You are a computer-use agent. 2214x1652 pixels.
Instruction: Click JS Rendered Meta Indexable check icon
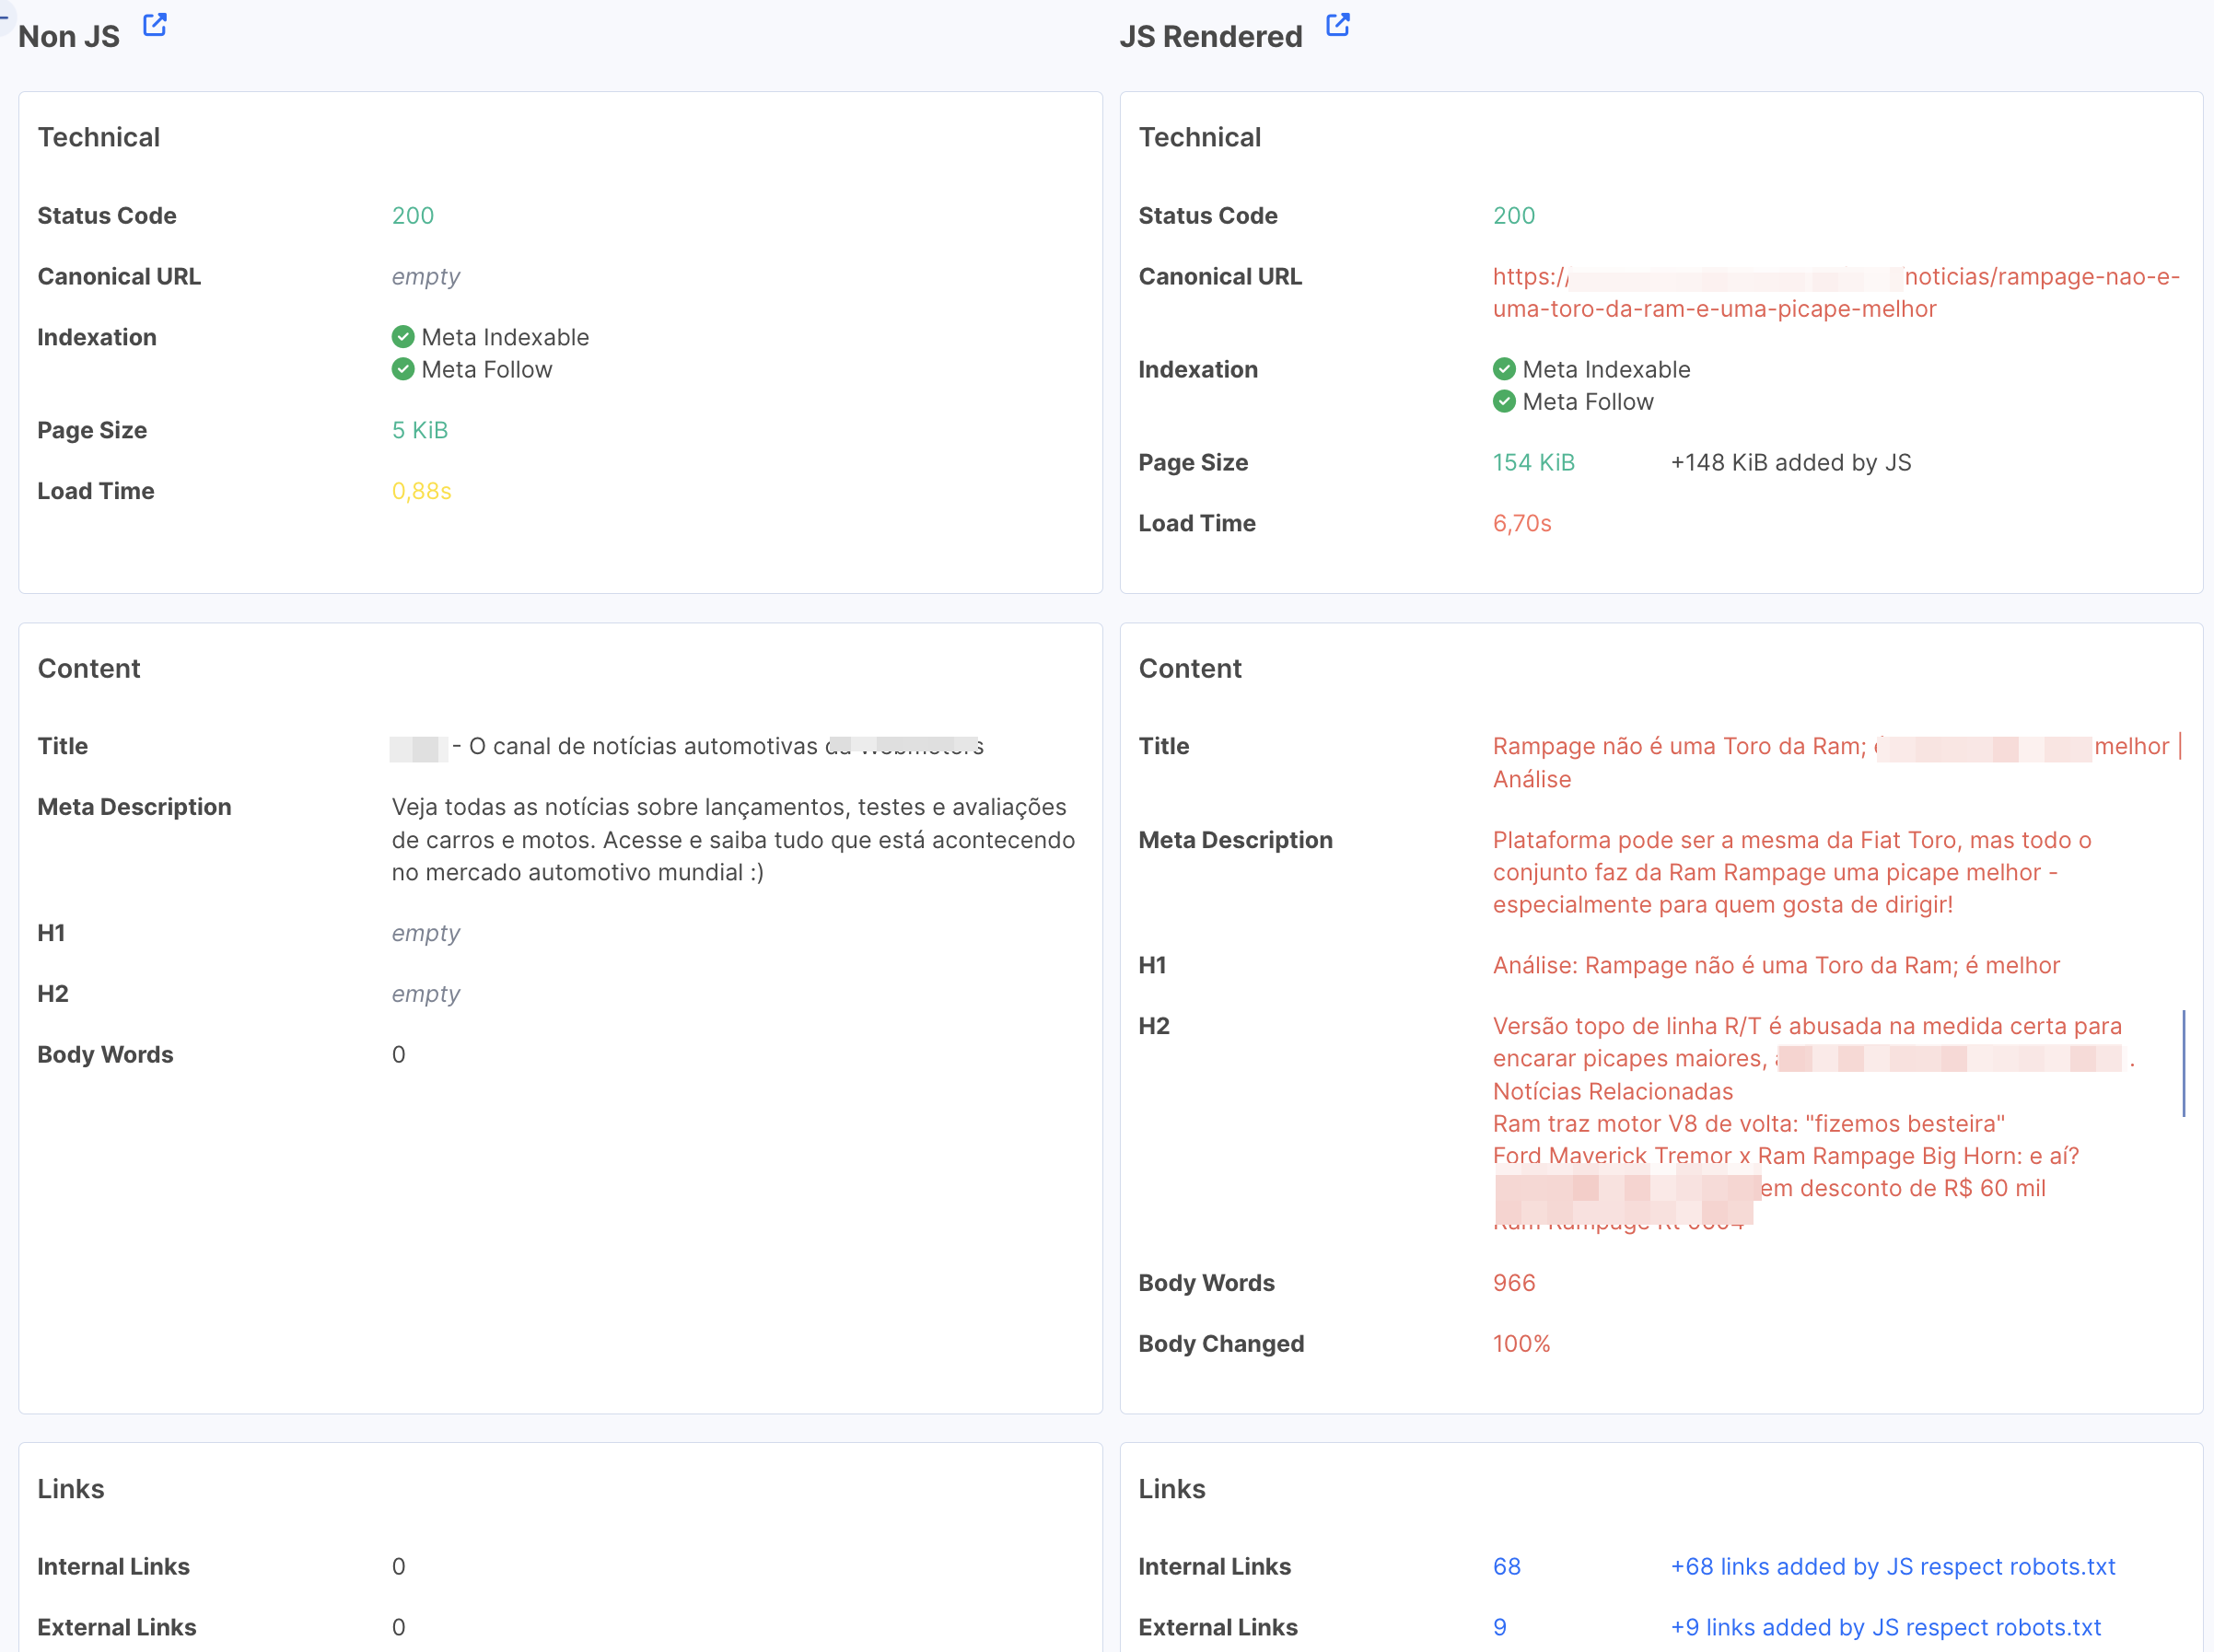point(1503,369)
